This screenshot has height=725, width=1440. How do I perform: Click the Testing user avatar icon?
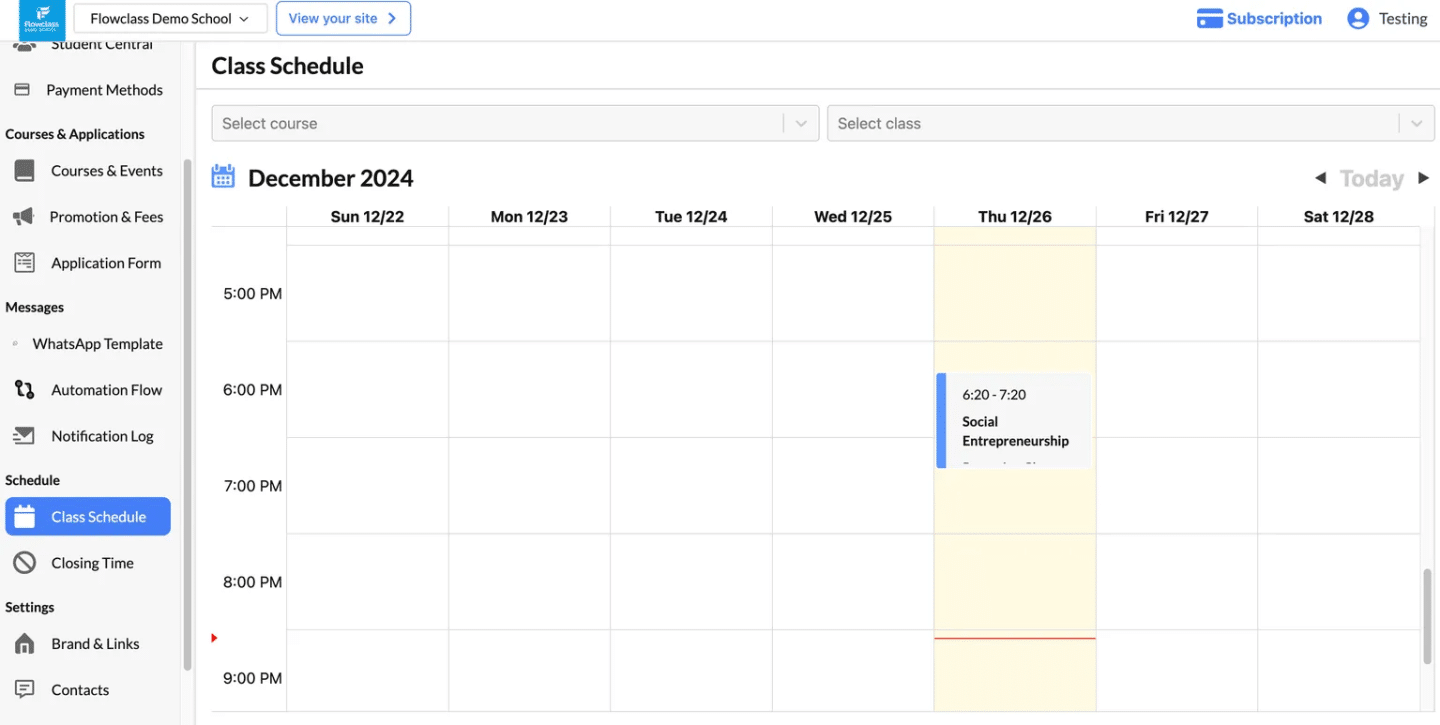point(1358,19)
